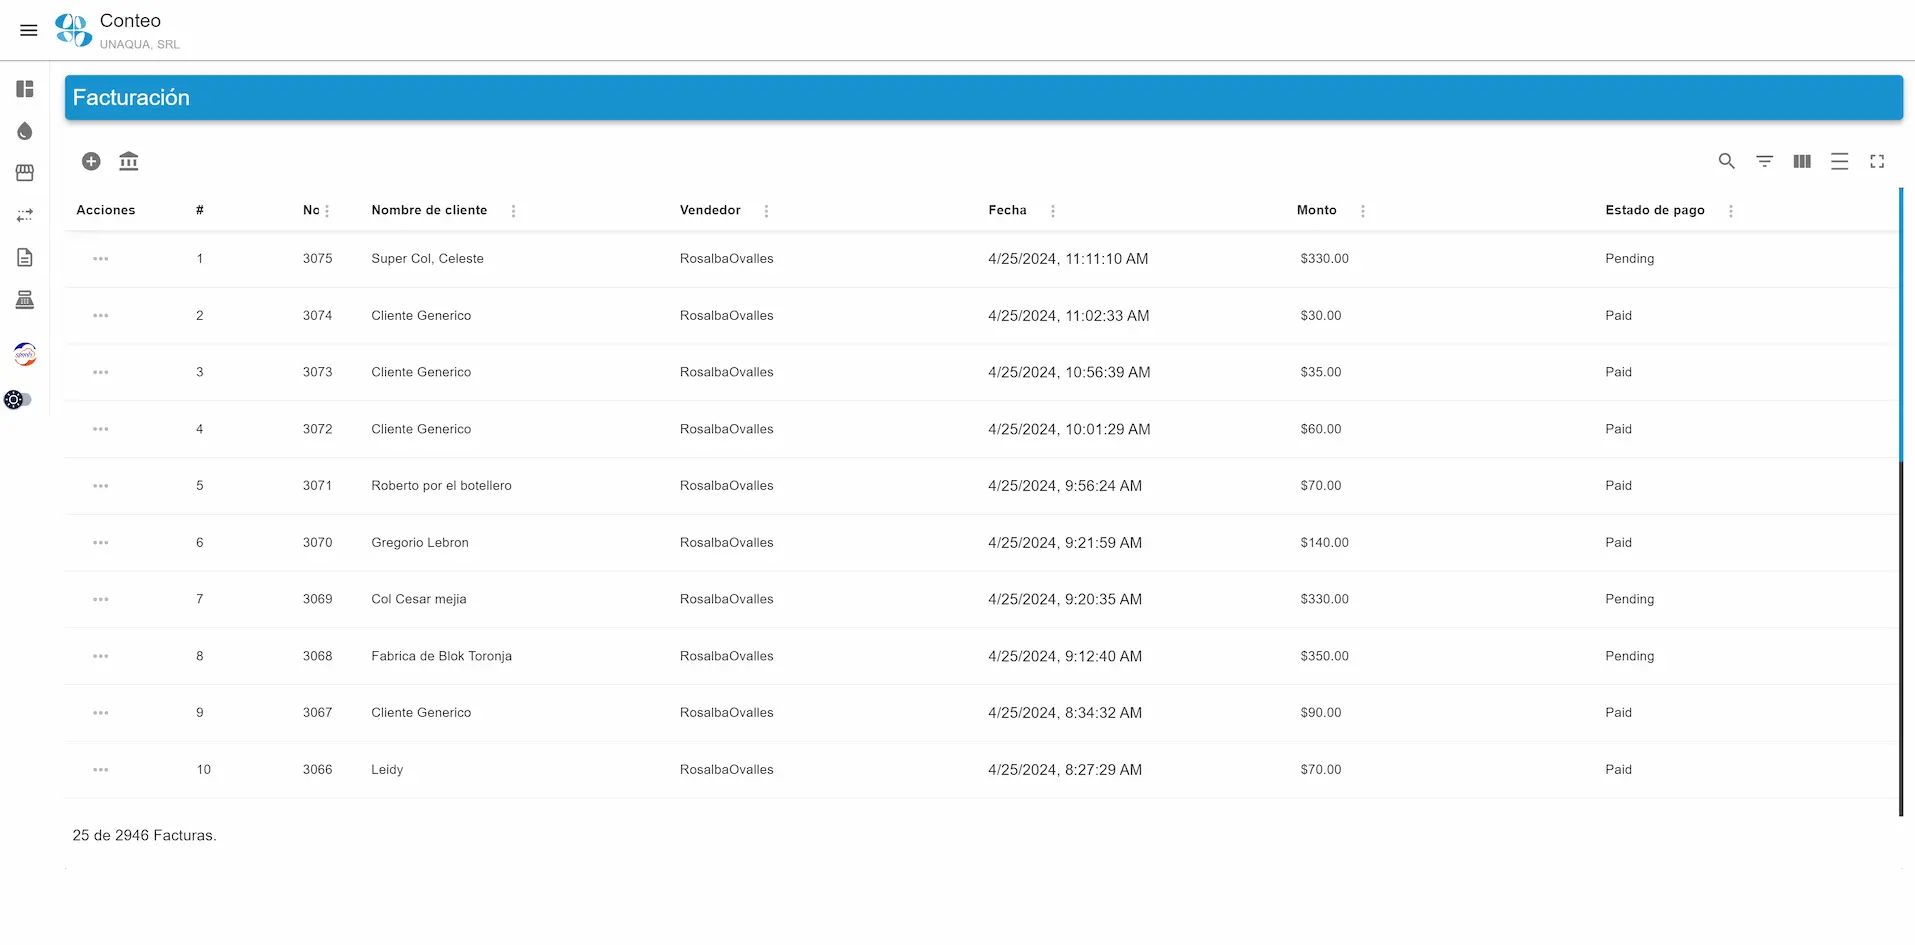1915x945 pixels.
Task: Open the transfers arrows sidebar icon
Action: click(x=25, y=215)
